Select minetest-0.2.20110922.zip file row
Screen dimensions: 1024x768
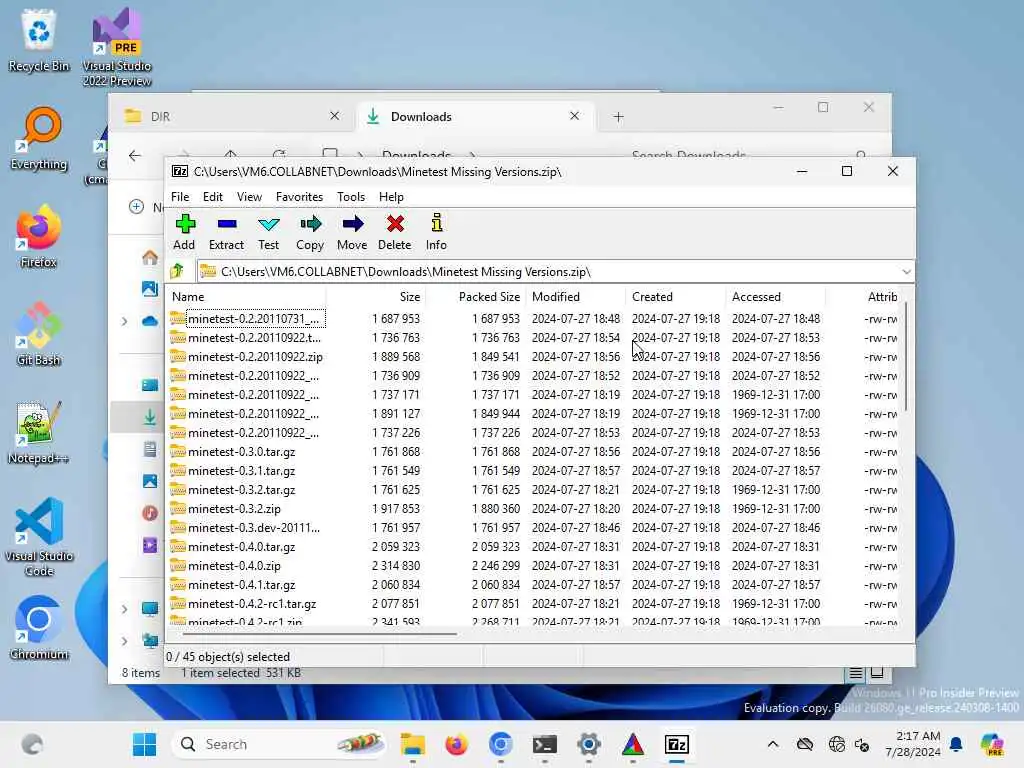pyautogui.click(x=534, y=357)
